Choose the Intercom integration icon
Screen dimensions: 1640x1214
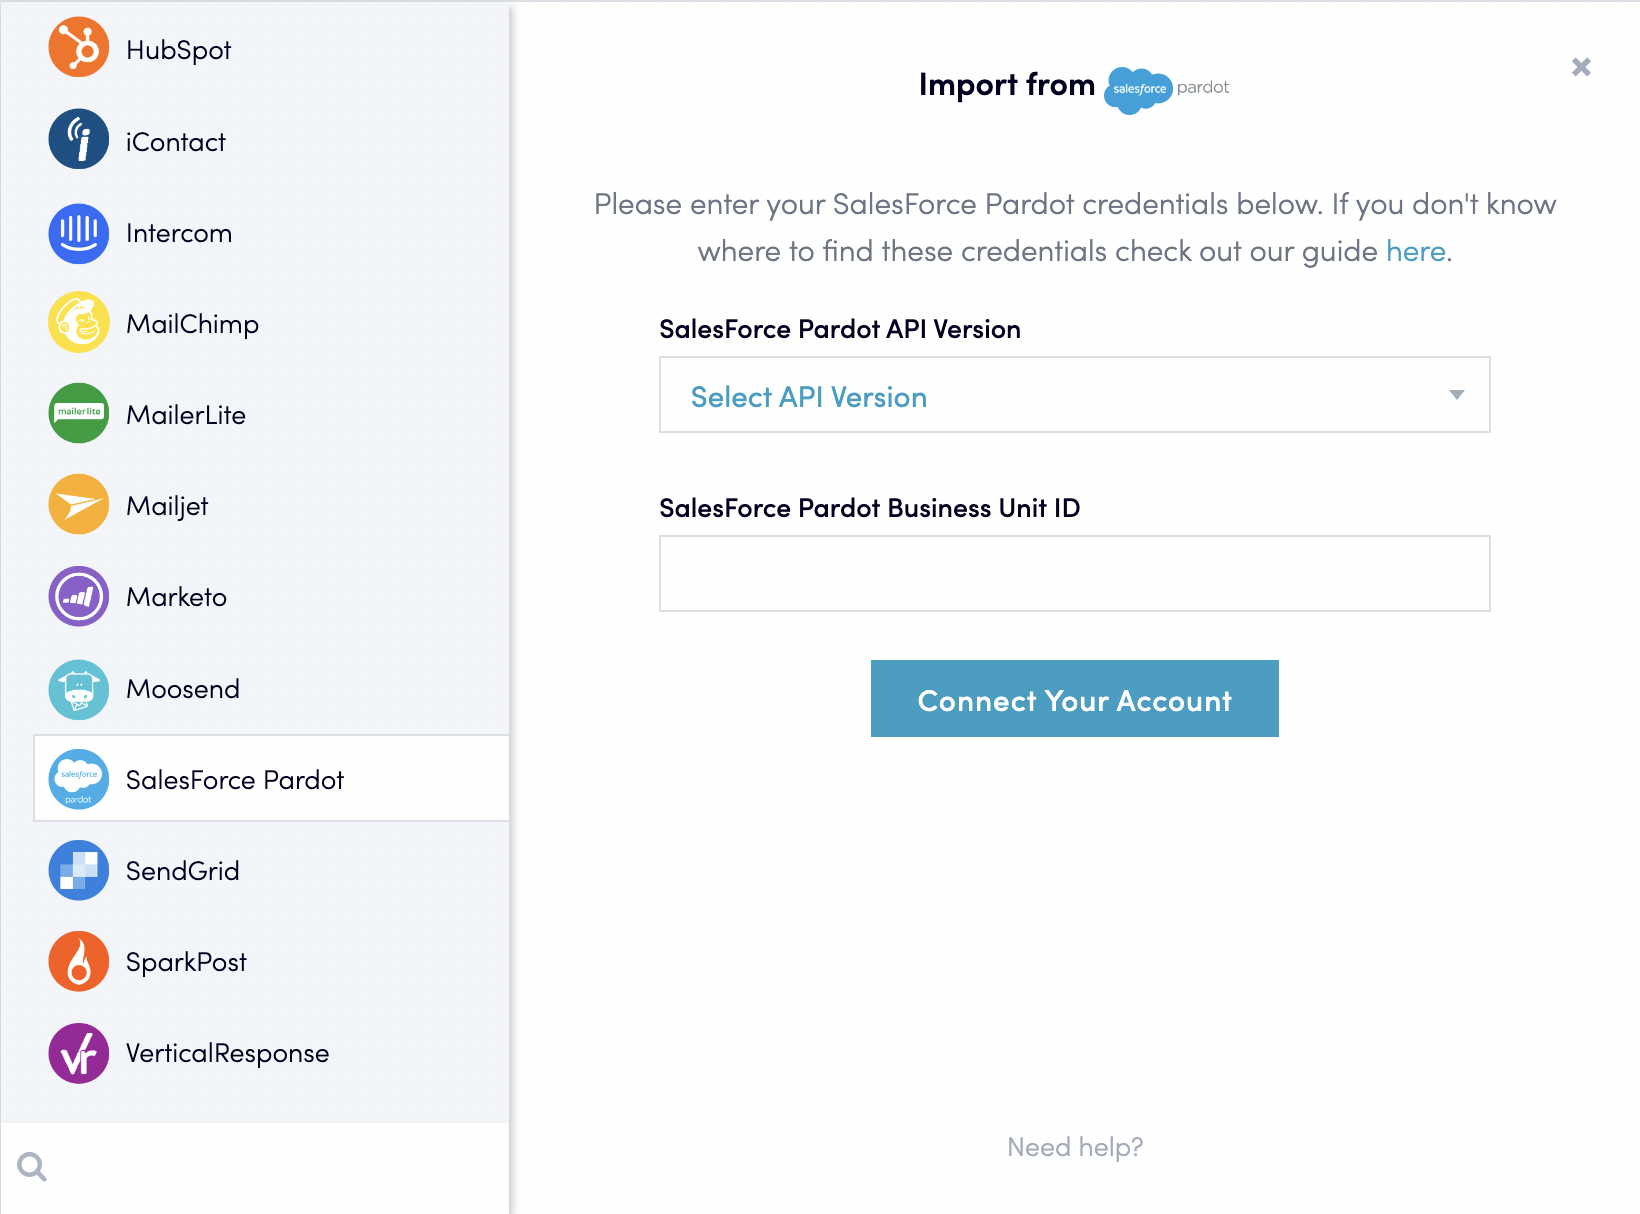pos(79,233)
